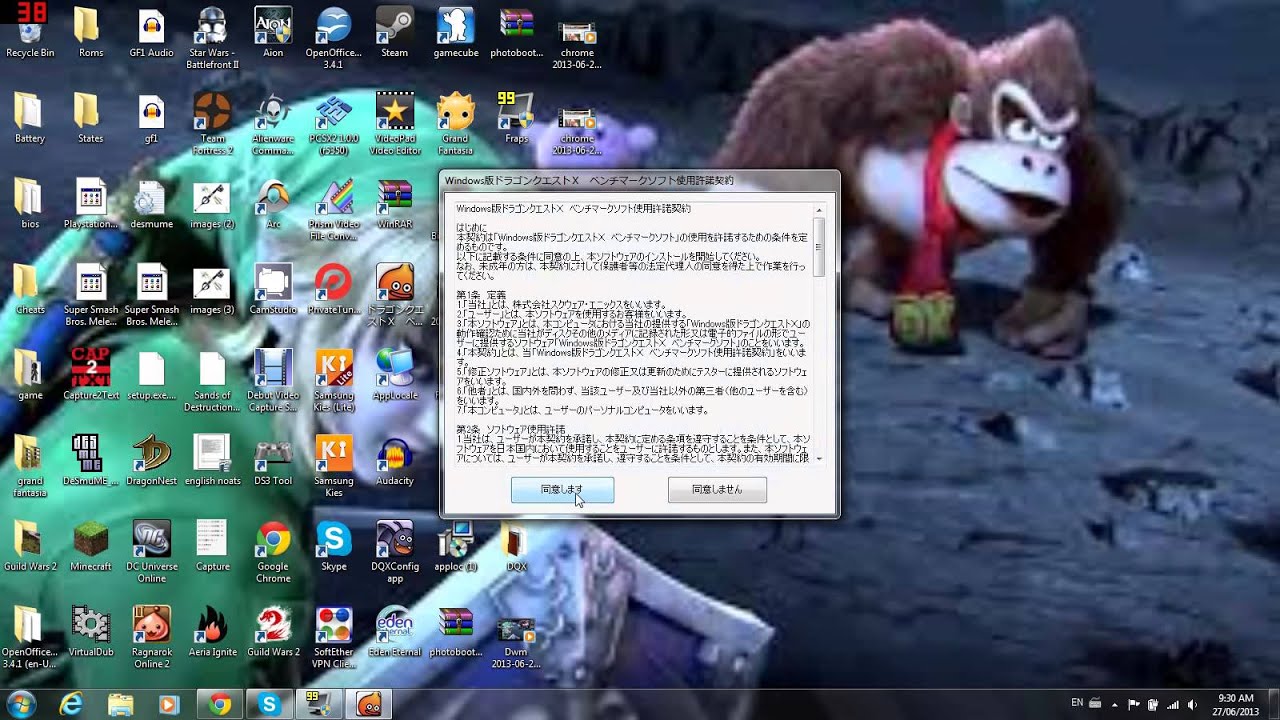Select the Aion desktop shortcut
The height and width of the screenshot is (720, 1280).
coord(273,33)
